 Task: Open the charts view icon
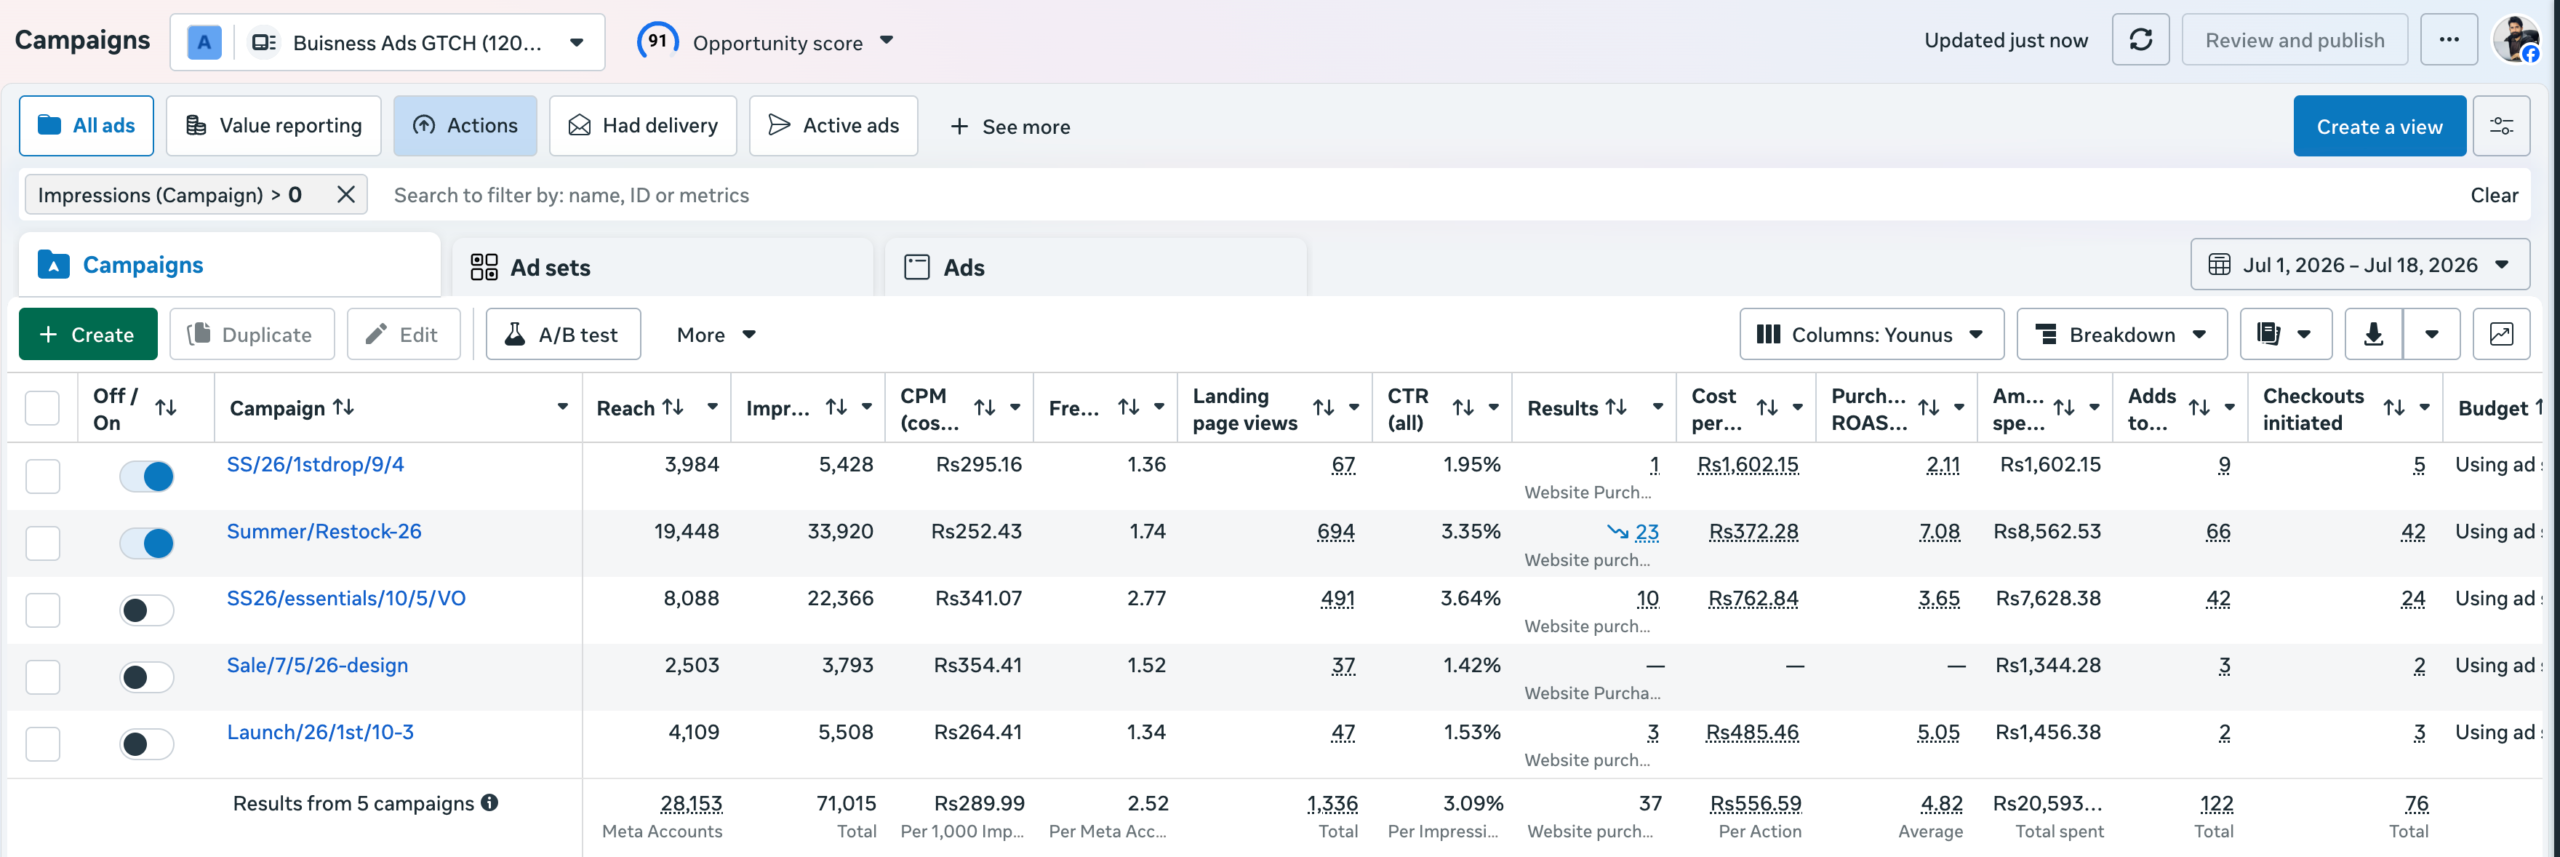pyautogui.click(x=2501, y=334)
